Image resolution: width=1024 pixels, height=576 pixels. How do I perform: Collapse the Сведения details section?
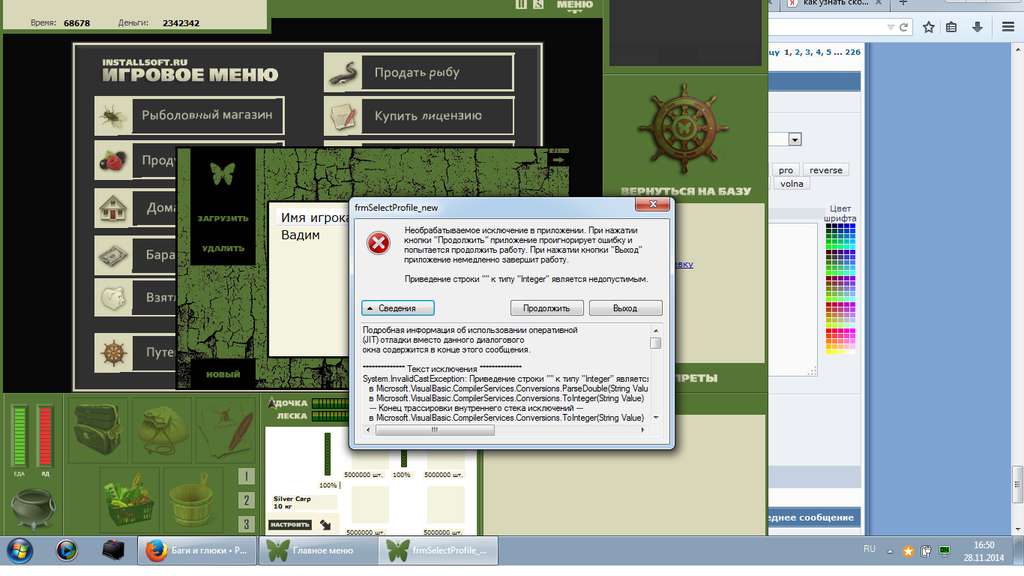398,308
